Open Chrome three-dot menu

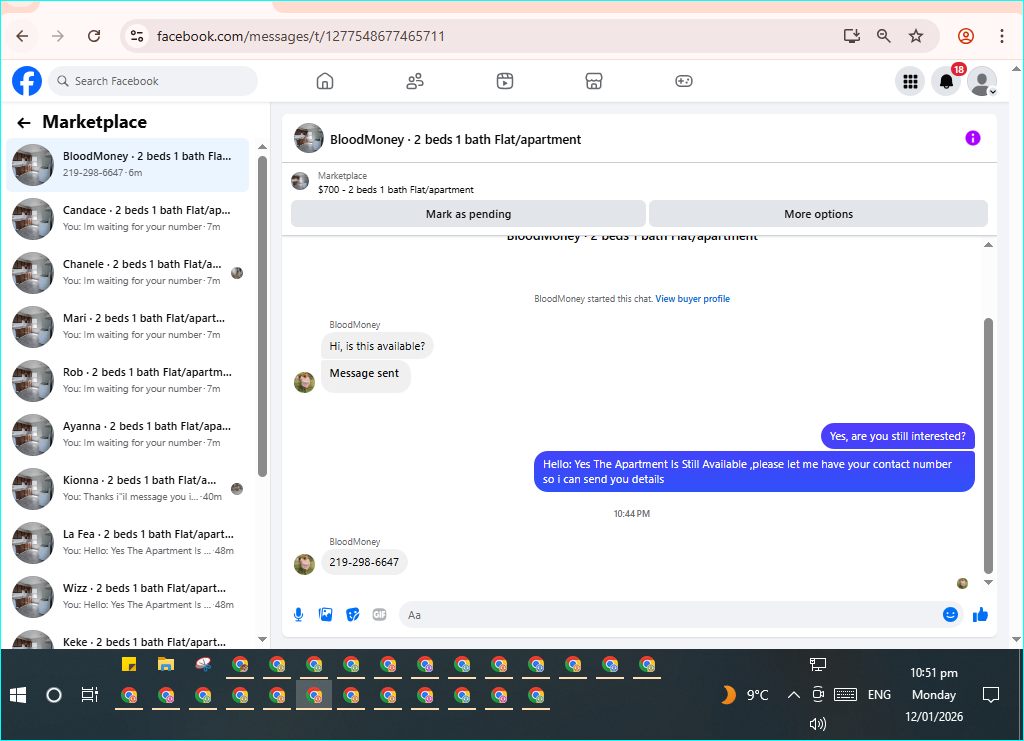click(1001, 36)
